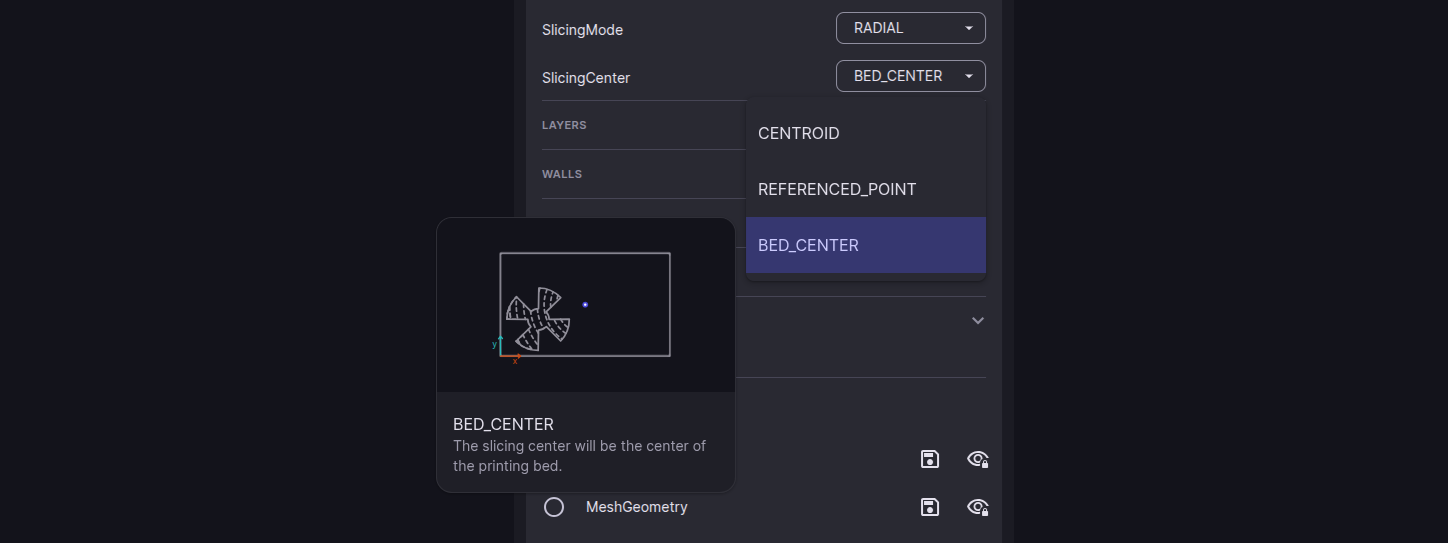Choose REFERENCED_POINT from the slicing center list

coord(837,189)
